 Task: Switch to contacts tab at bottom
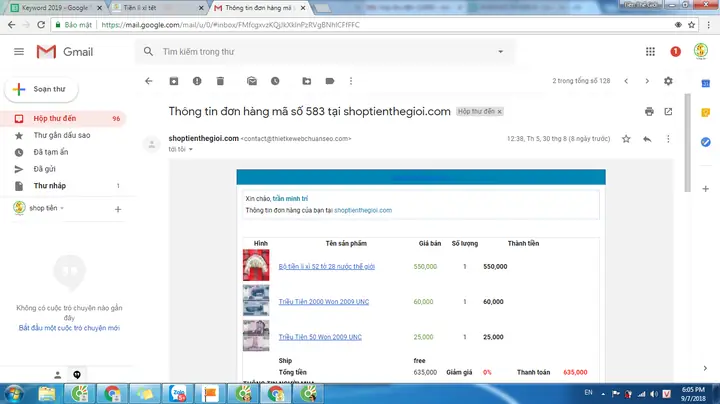pos(57,375)
